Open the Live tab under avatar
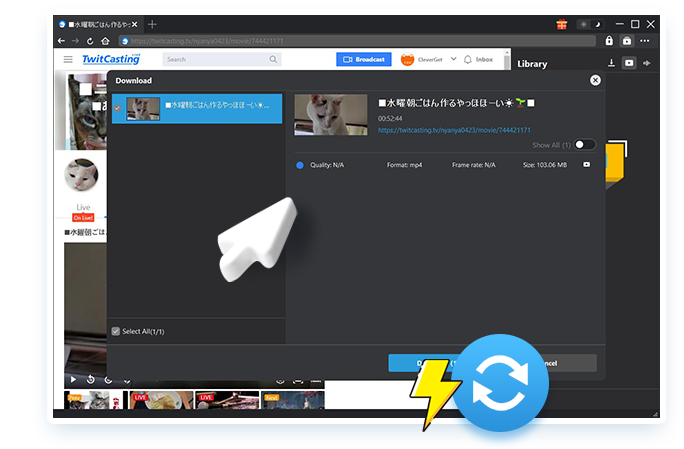Viewport: 684px width, 449px height. [x=83, y=207]
